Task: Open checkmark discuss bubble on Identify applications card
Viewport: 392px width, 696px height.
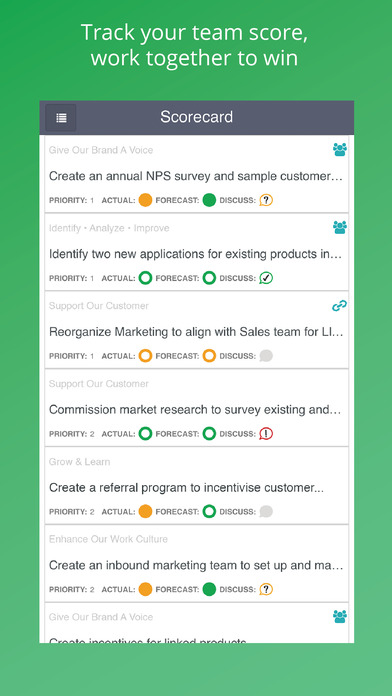Action: click(x=266, y=278)
